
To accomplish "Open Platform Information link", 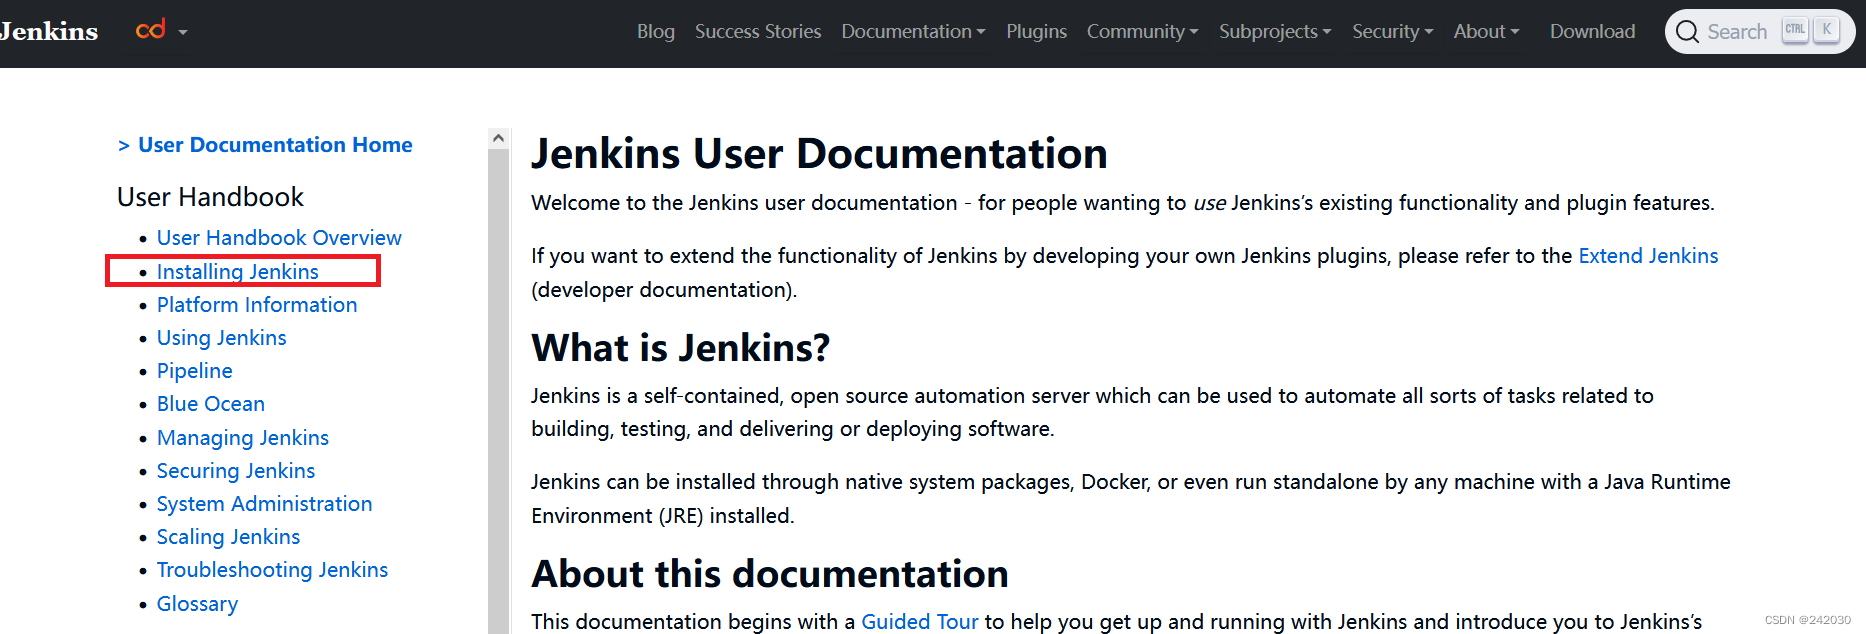I will [x=257, y=305].
